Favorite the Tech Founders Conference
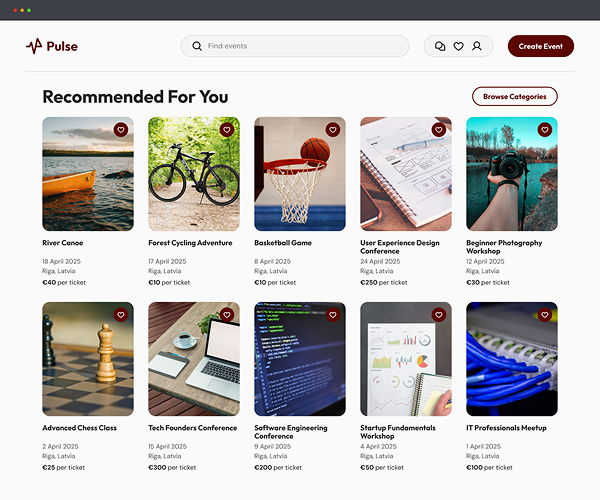Image resolution: width=600 pixels, height=500 pixels. [x=227, y=315]
